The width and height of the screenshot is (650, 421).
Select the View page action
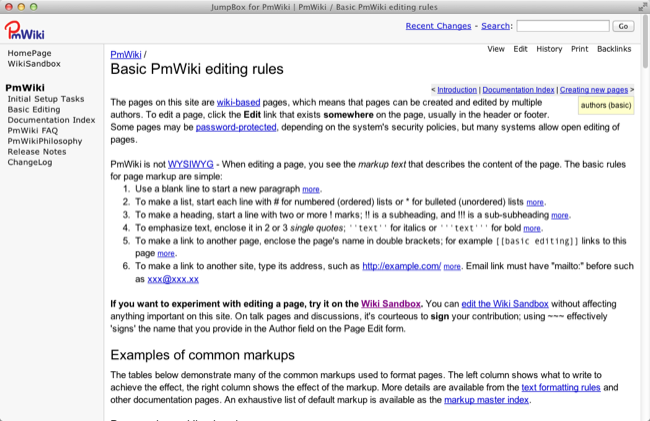coord(496,49)
